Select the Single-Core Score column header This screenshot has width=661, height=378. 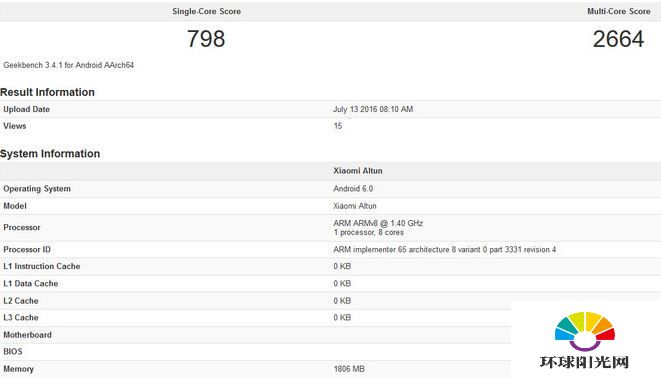207,11
